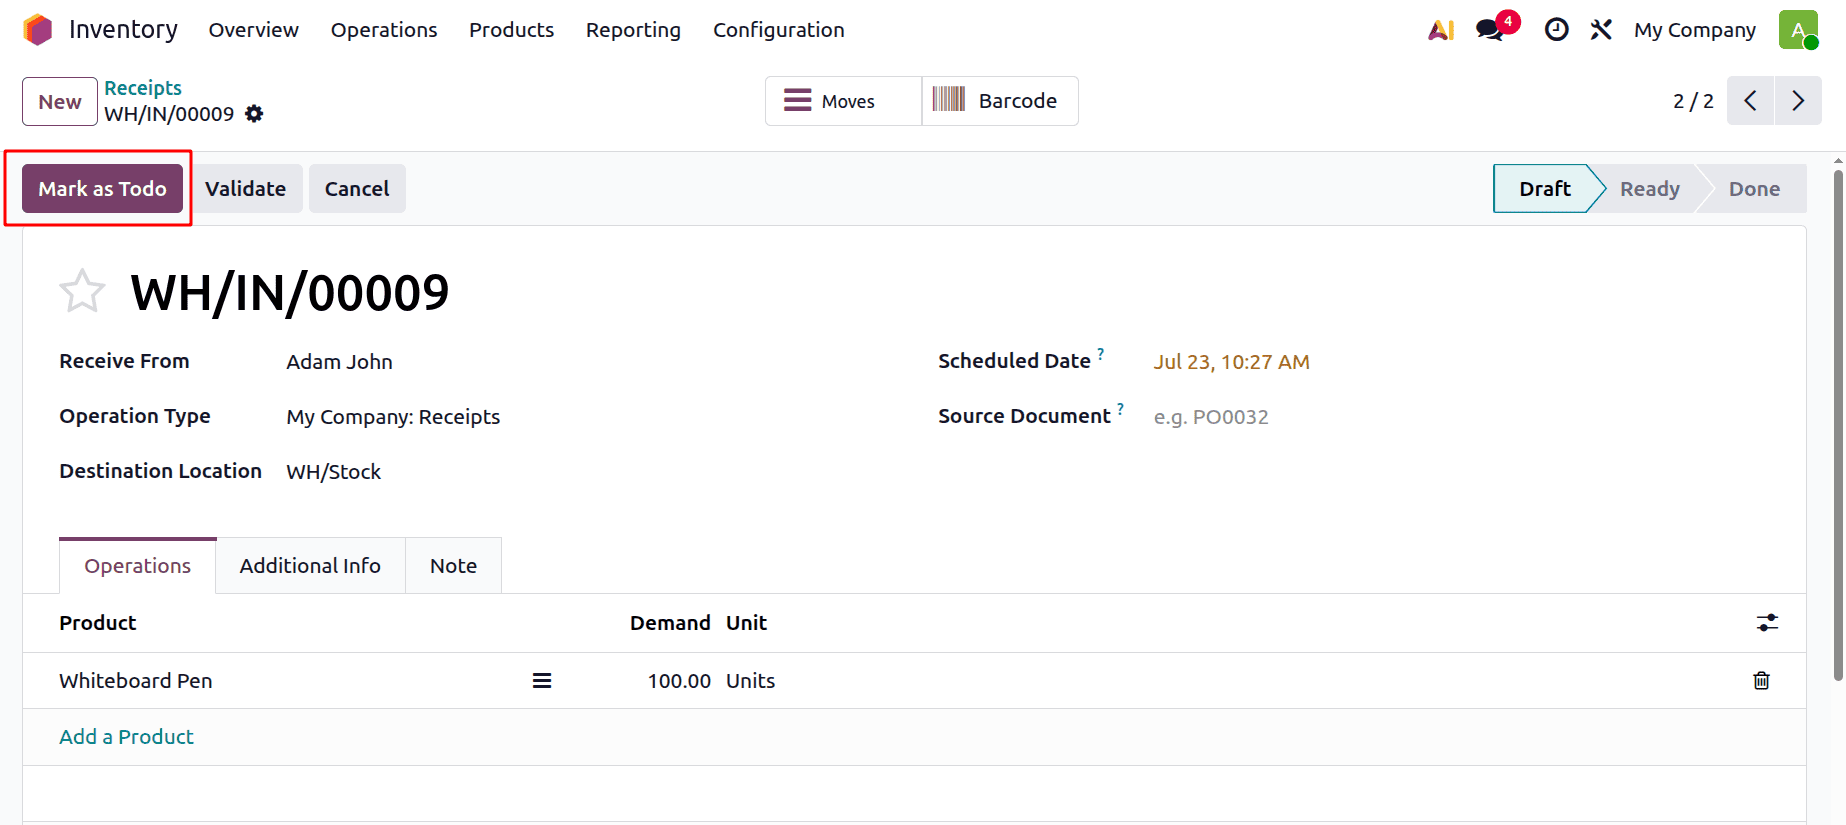Open the My Company switcher
The width and height of the screenshot is (1846, 825).
(x=1695, y=30)
